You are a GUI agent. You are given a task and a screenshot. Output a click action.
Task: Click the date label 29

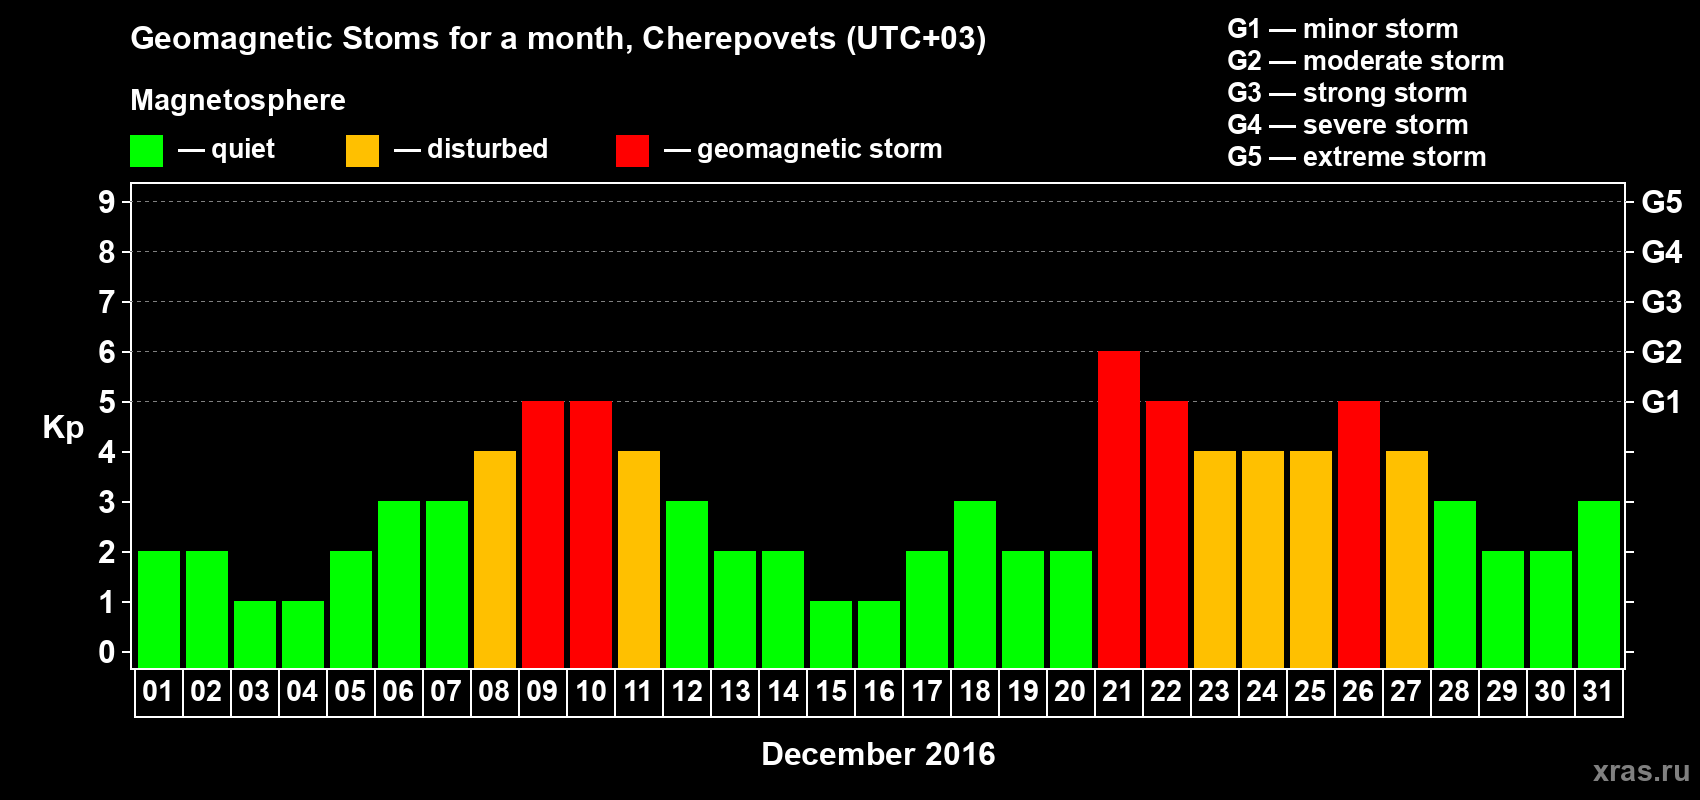(x=1502, y=692)
